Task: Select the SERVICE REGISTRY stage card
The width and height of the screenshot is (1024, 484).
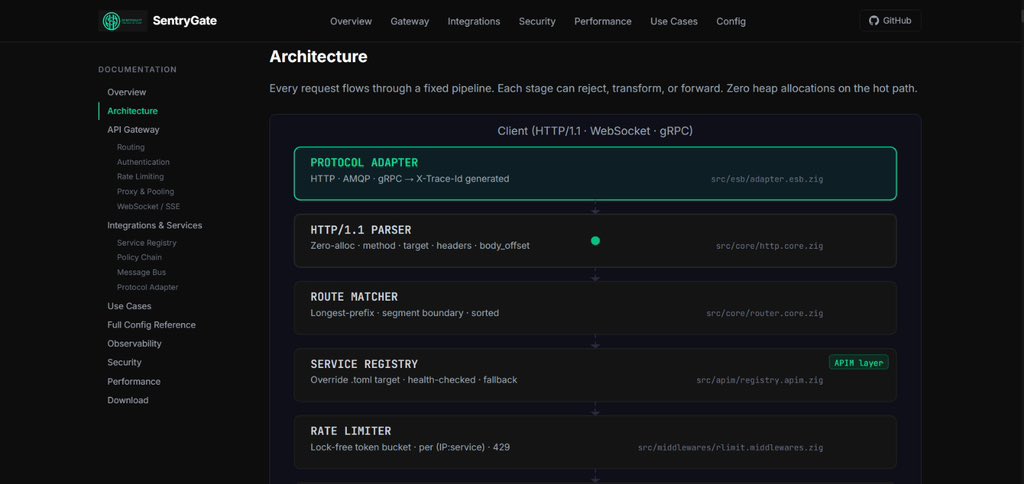Action: 595,375
